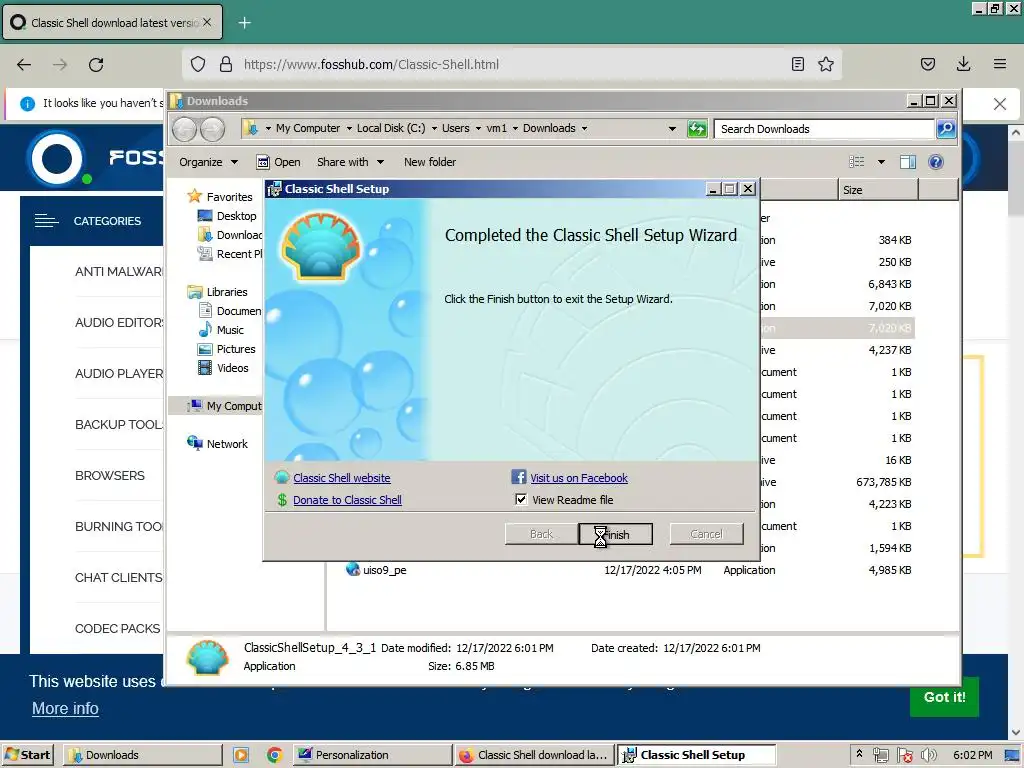Screen dimensions: 1024x768
Task: Click the Got it! cookie button
Action: [944, 697]
